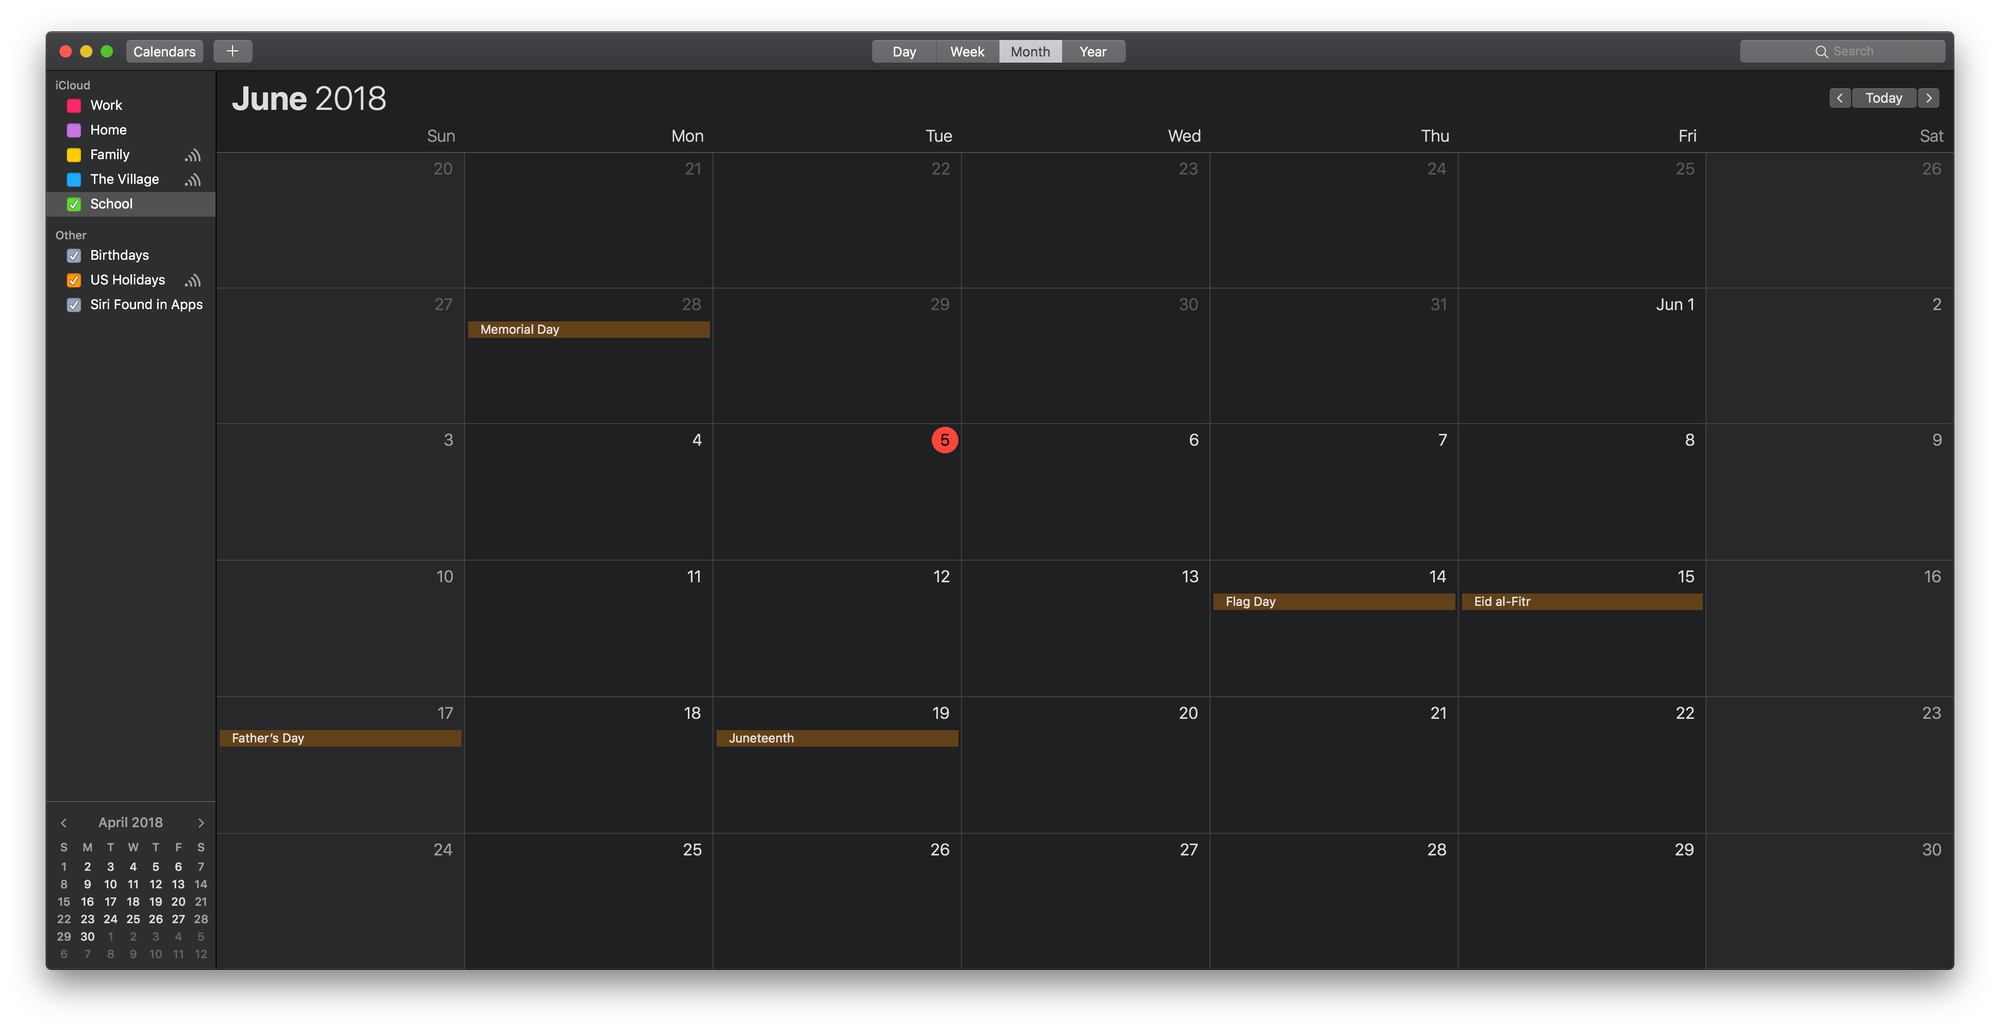Click the subscription icon next to Family calendar

[x=192, y=155]
